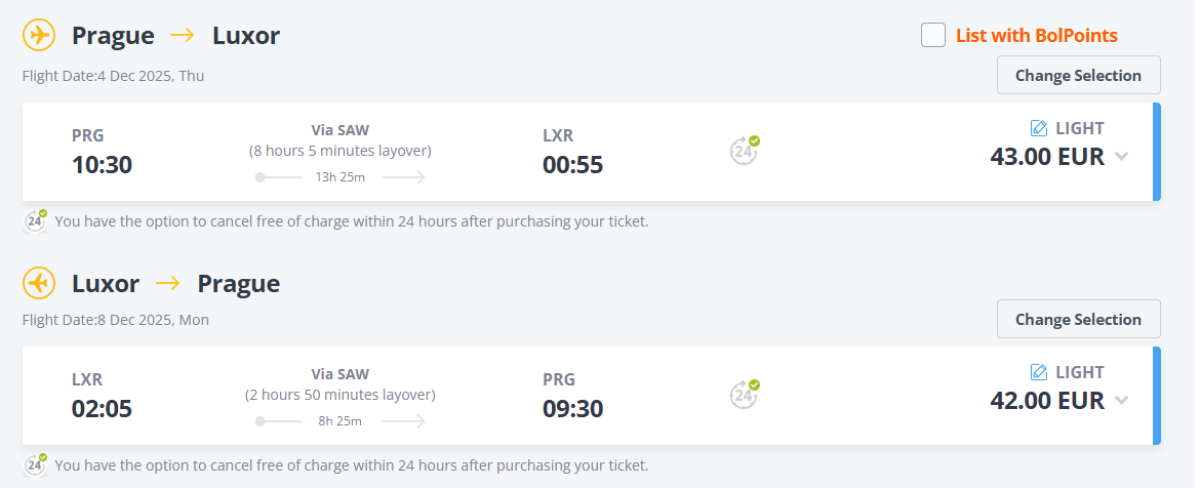Click the List with BolPoints label
This screenshot has width=1200, height=488.
pos(1036,36)
